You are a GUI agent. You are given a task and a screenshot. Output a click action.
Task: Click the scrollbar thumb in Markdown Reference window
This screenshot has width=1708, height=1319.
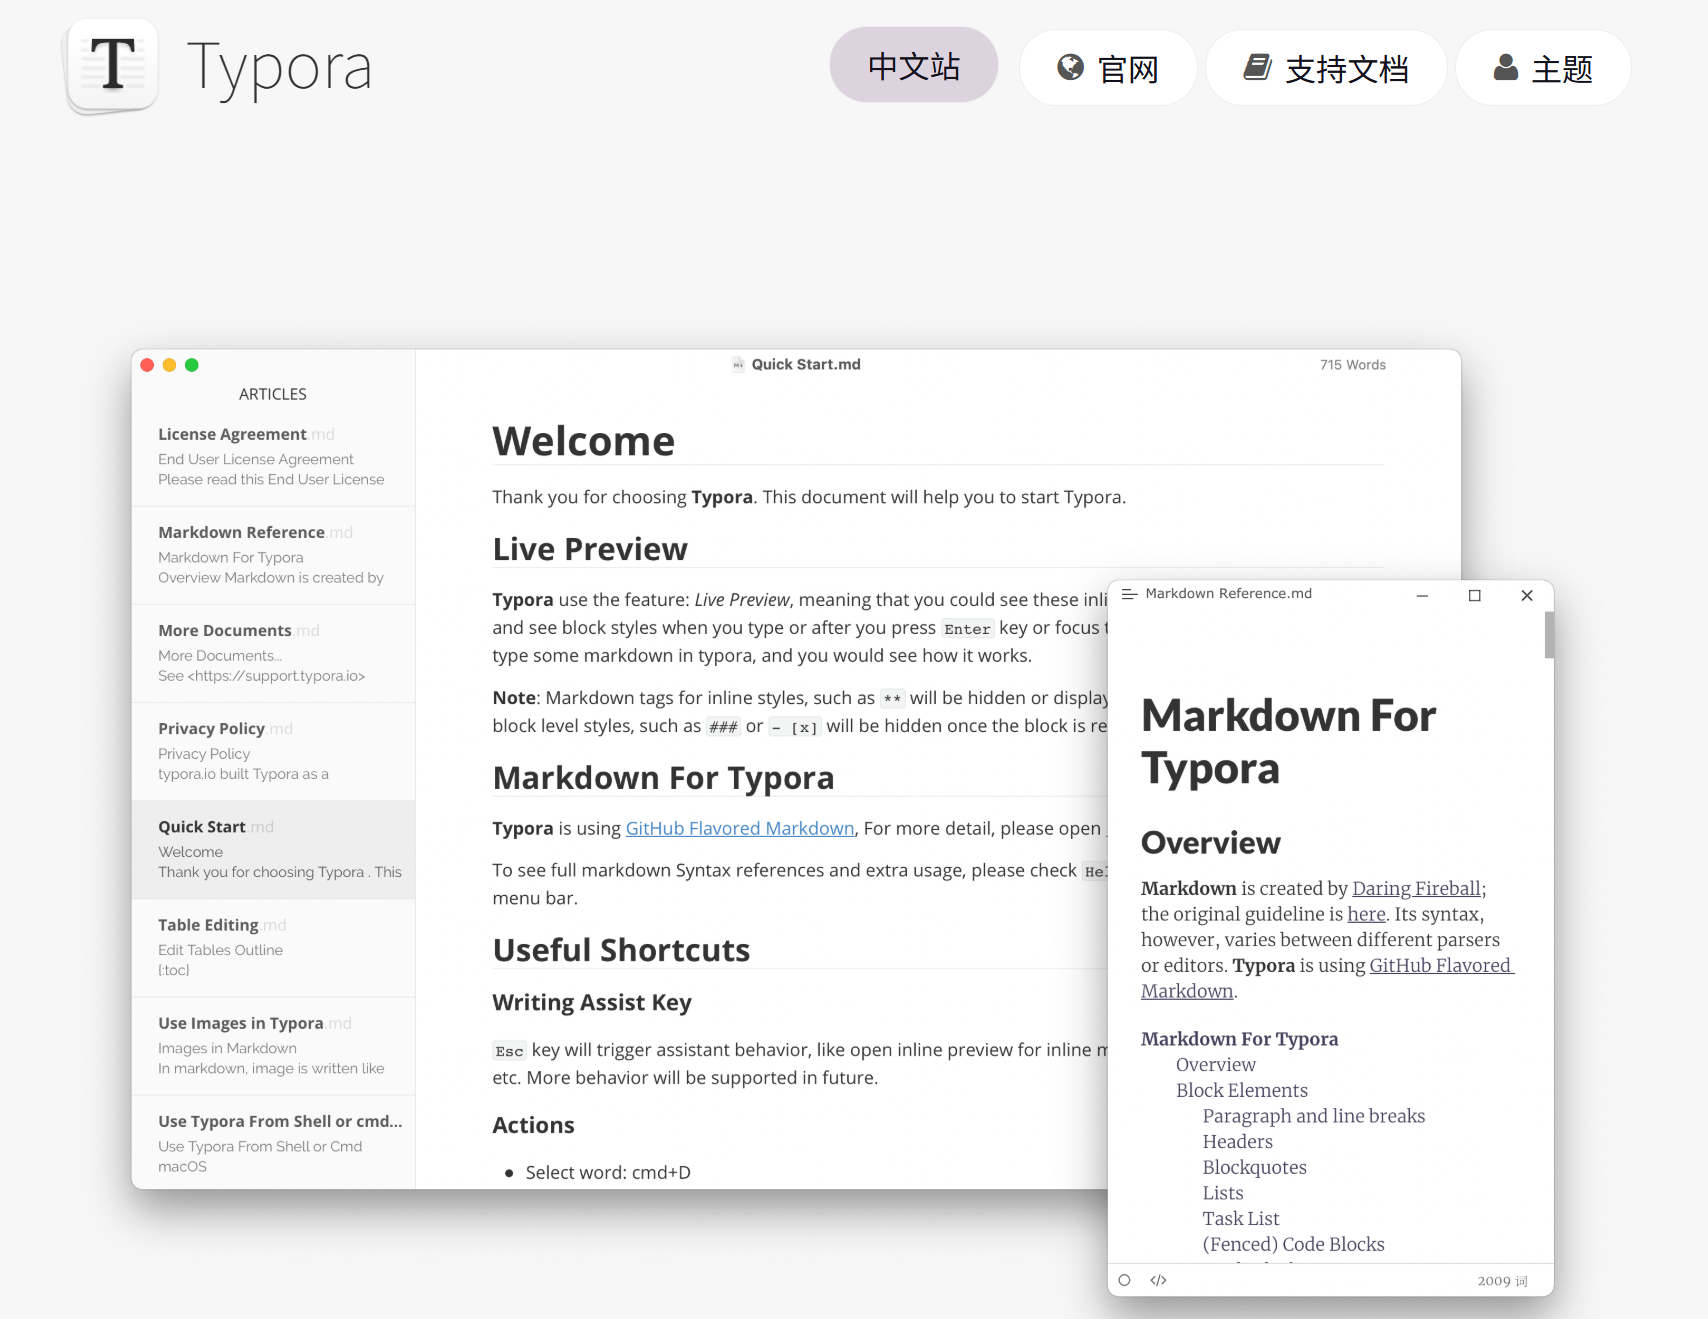coord(1549,635)
